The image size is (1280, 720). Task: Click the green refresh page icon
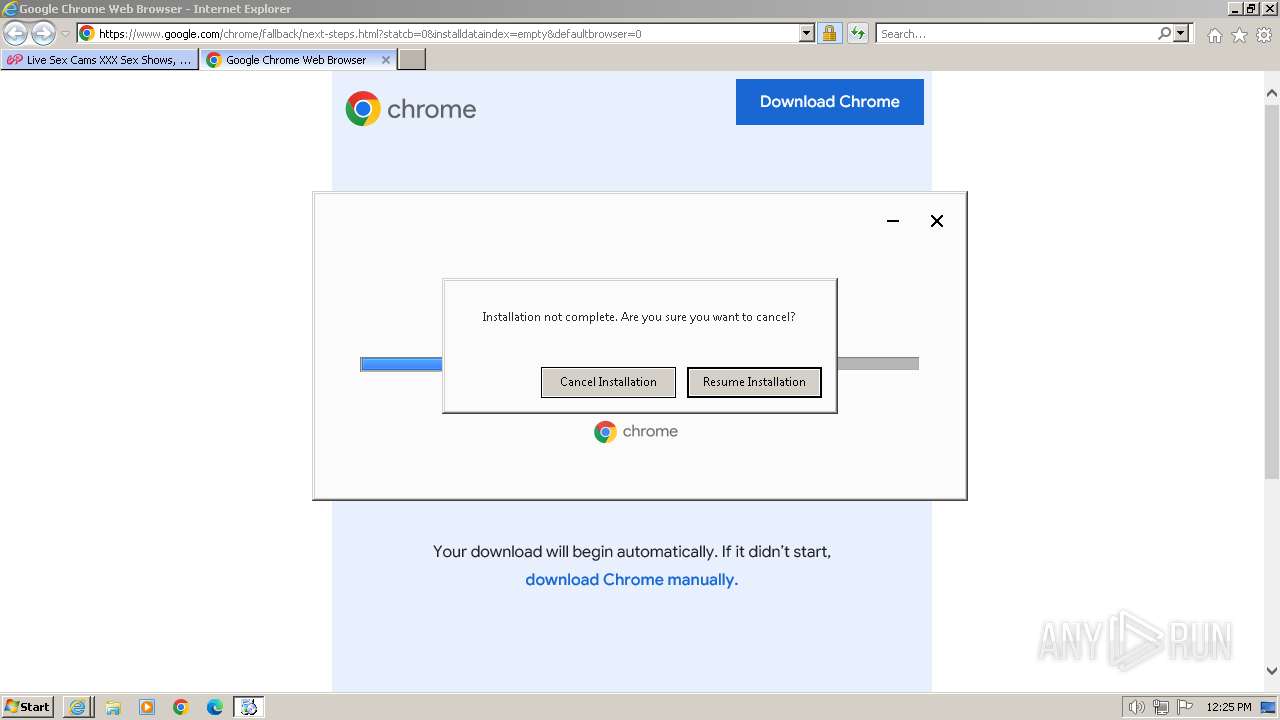[x=858, y=33]
